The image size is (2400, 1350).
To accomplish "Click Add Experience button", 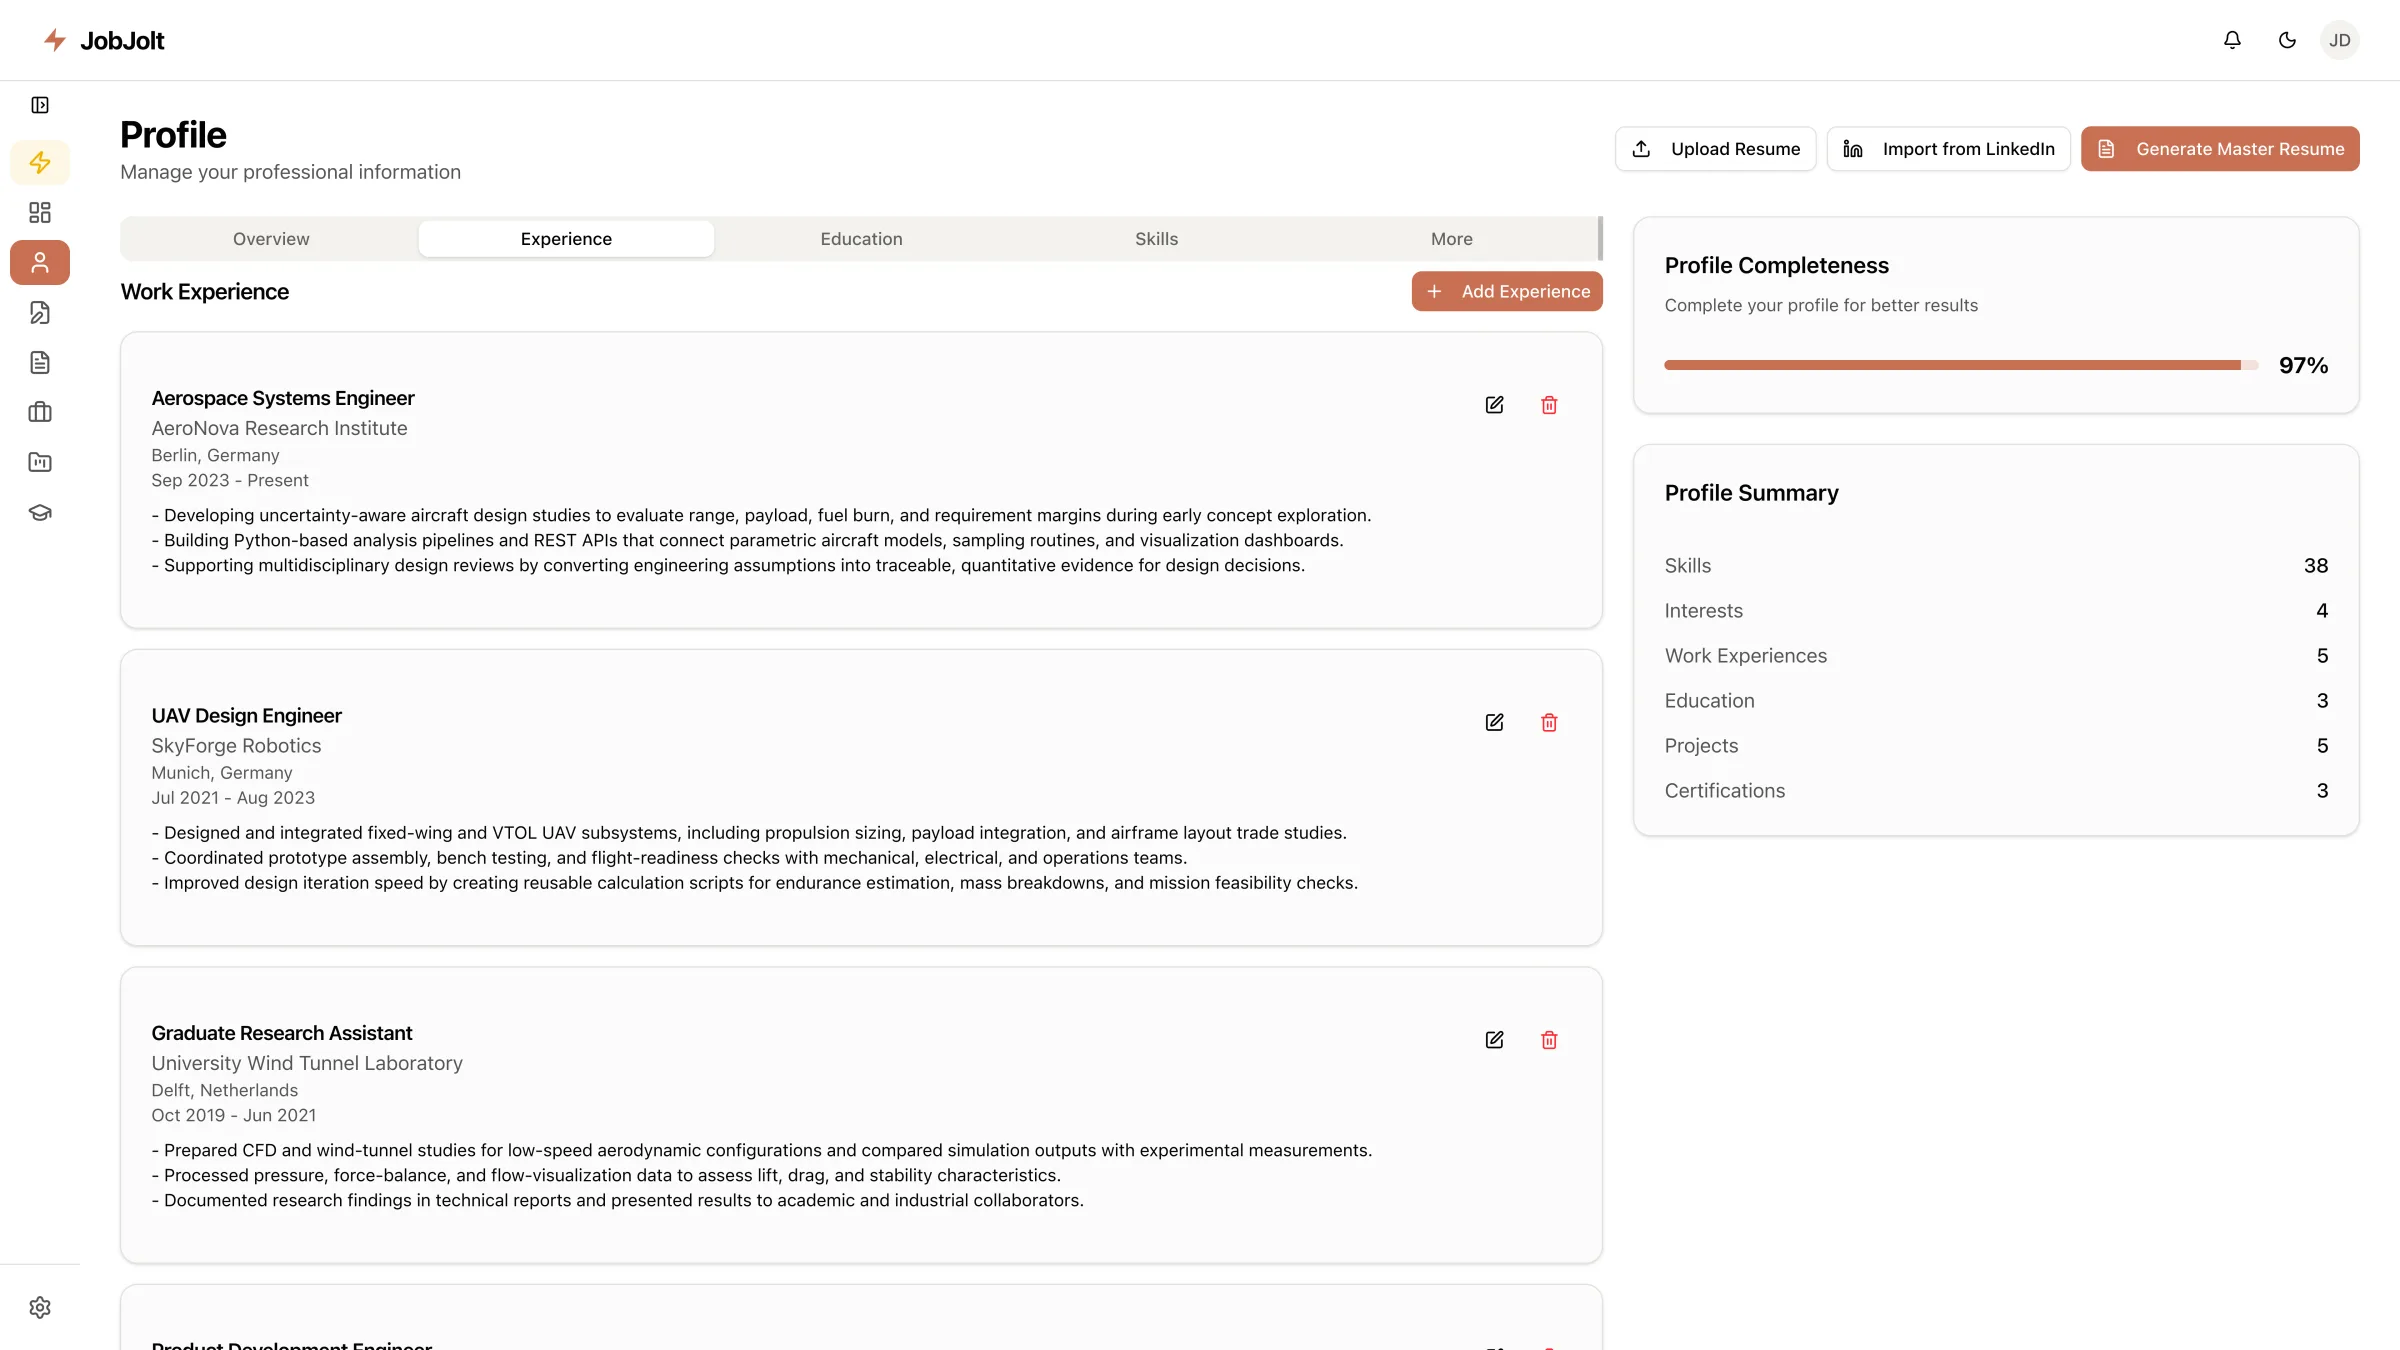I will (x=1507, y=291).
